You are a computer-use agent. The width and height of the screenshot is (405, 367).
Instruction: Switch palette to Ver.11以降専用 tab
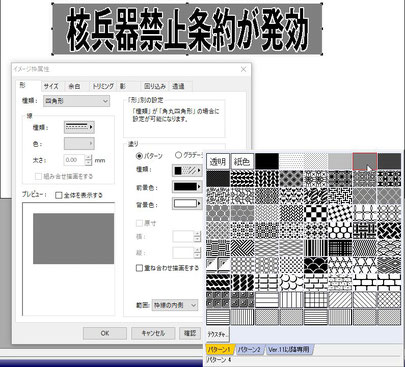[289, 349]
